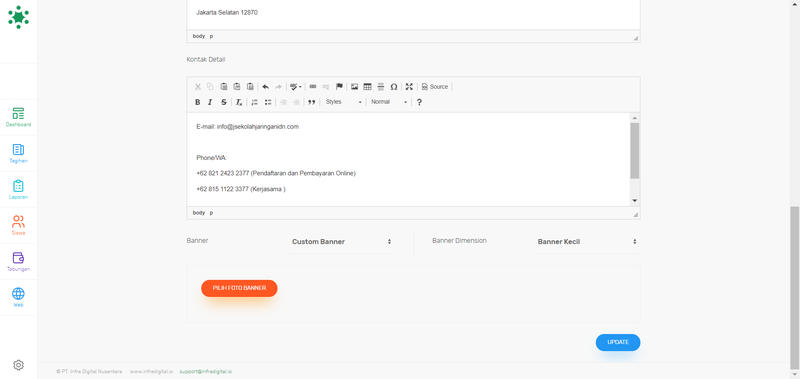Click the Kontak Detail editor scrollbar thumb
Screen dimensions: 800x379
pyautogui.click(x=635, y=150)
